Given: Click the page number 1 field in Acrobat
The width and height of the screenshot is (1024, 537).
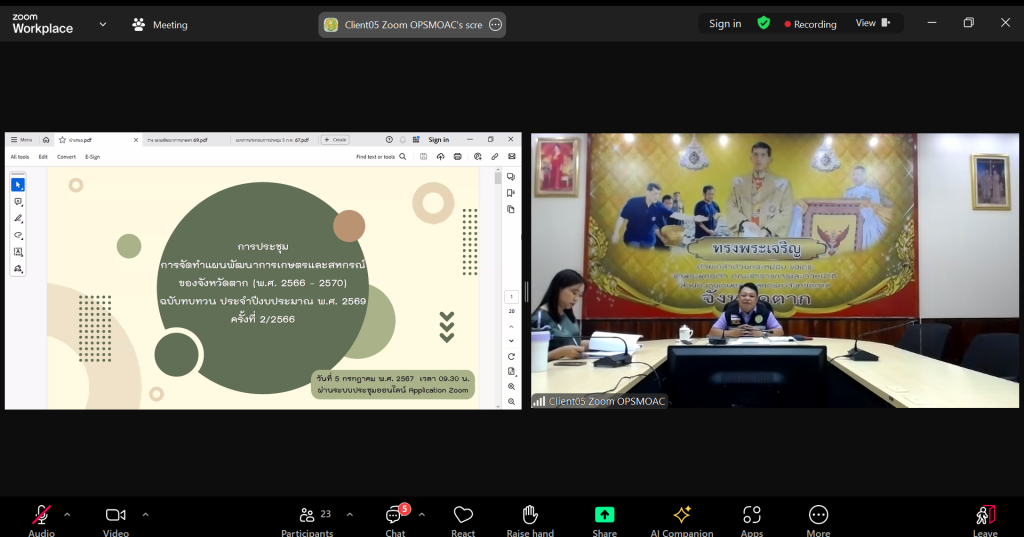Looking at the screenshot, I should point(511,297).
